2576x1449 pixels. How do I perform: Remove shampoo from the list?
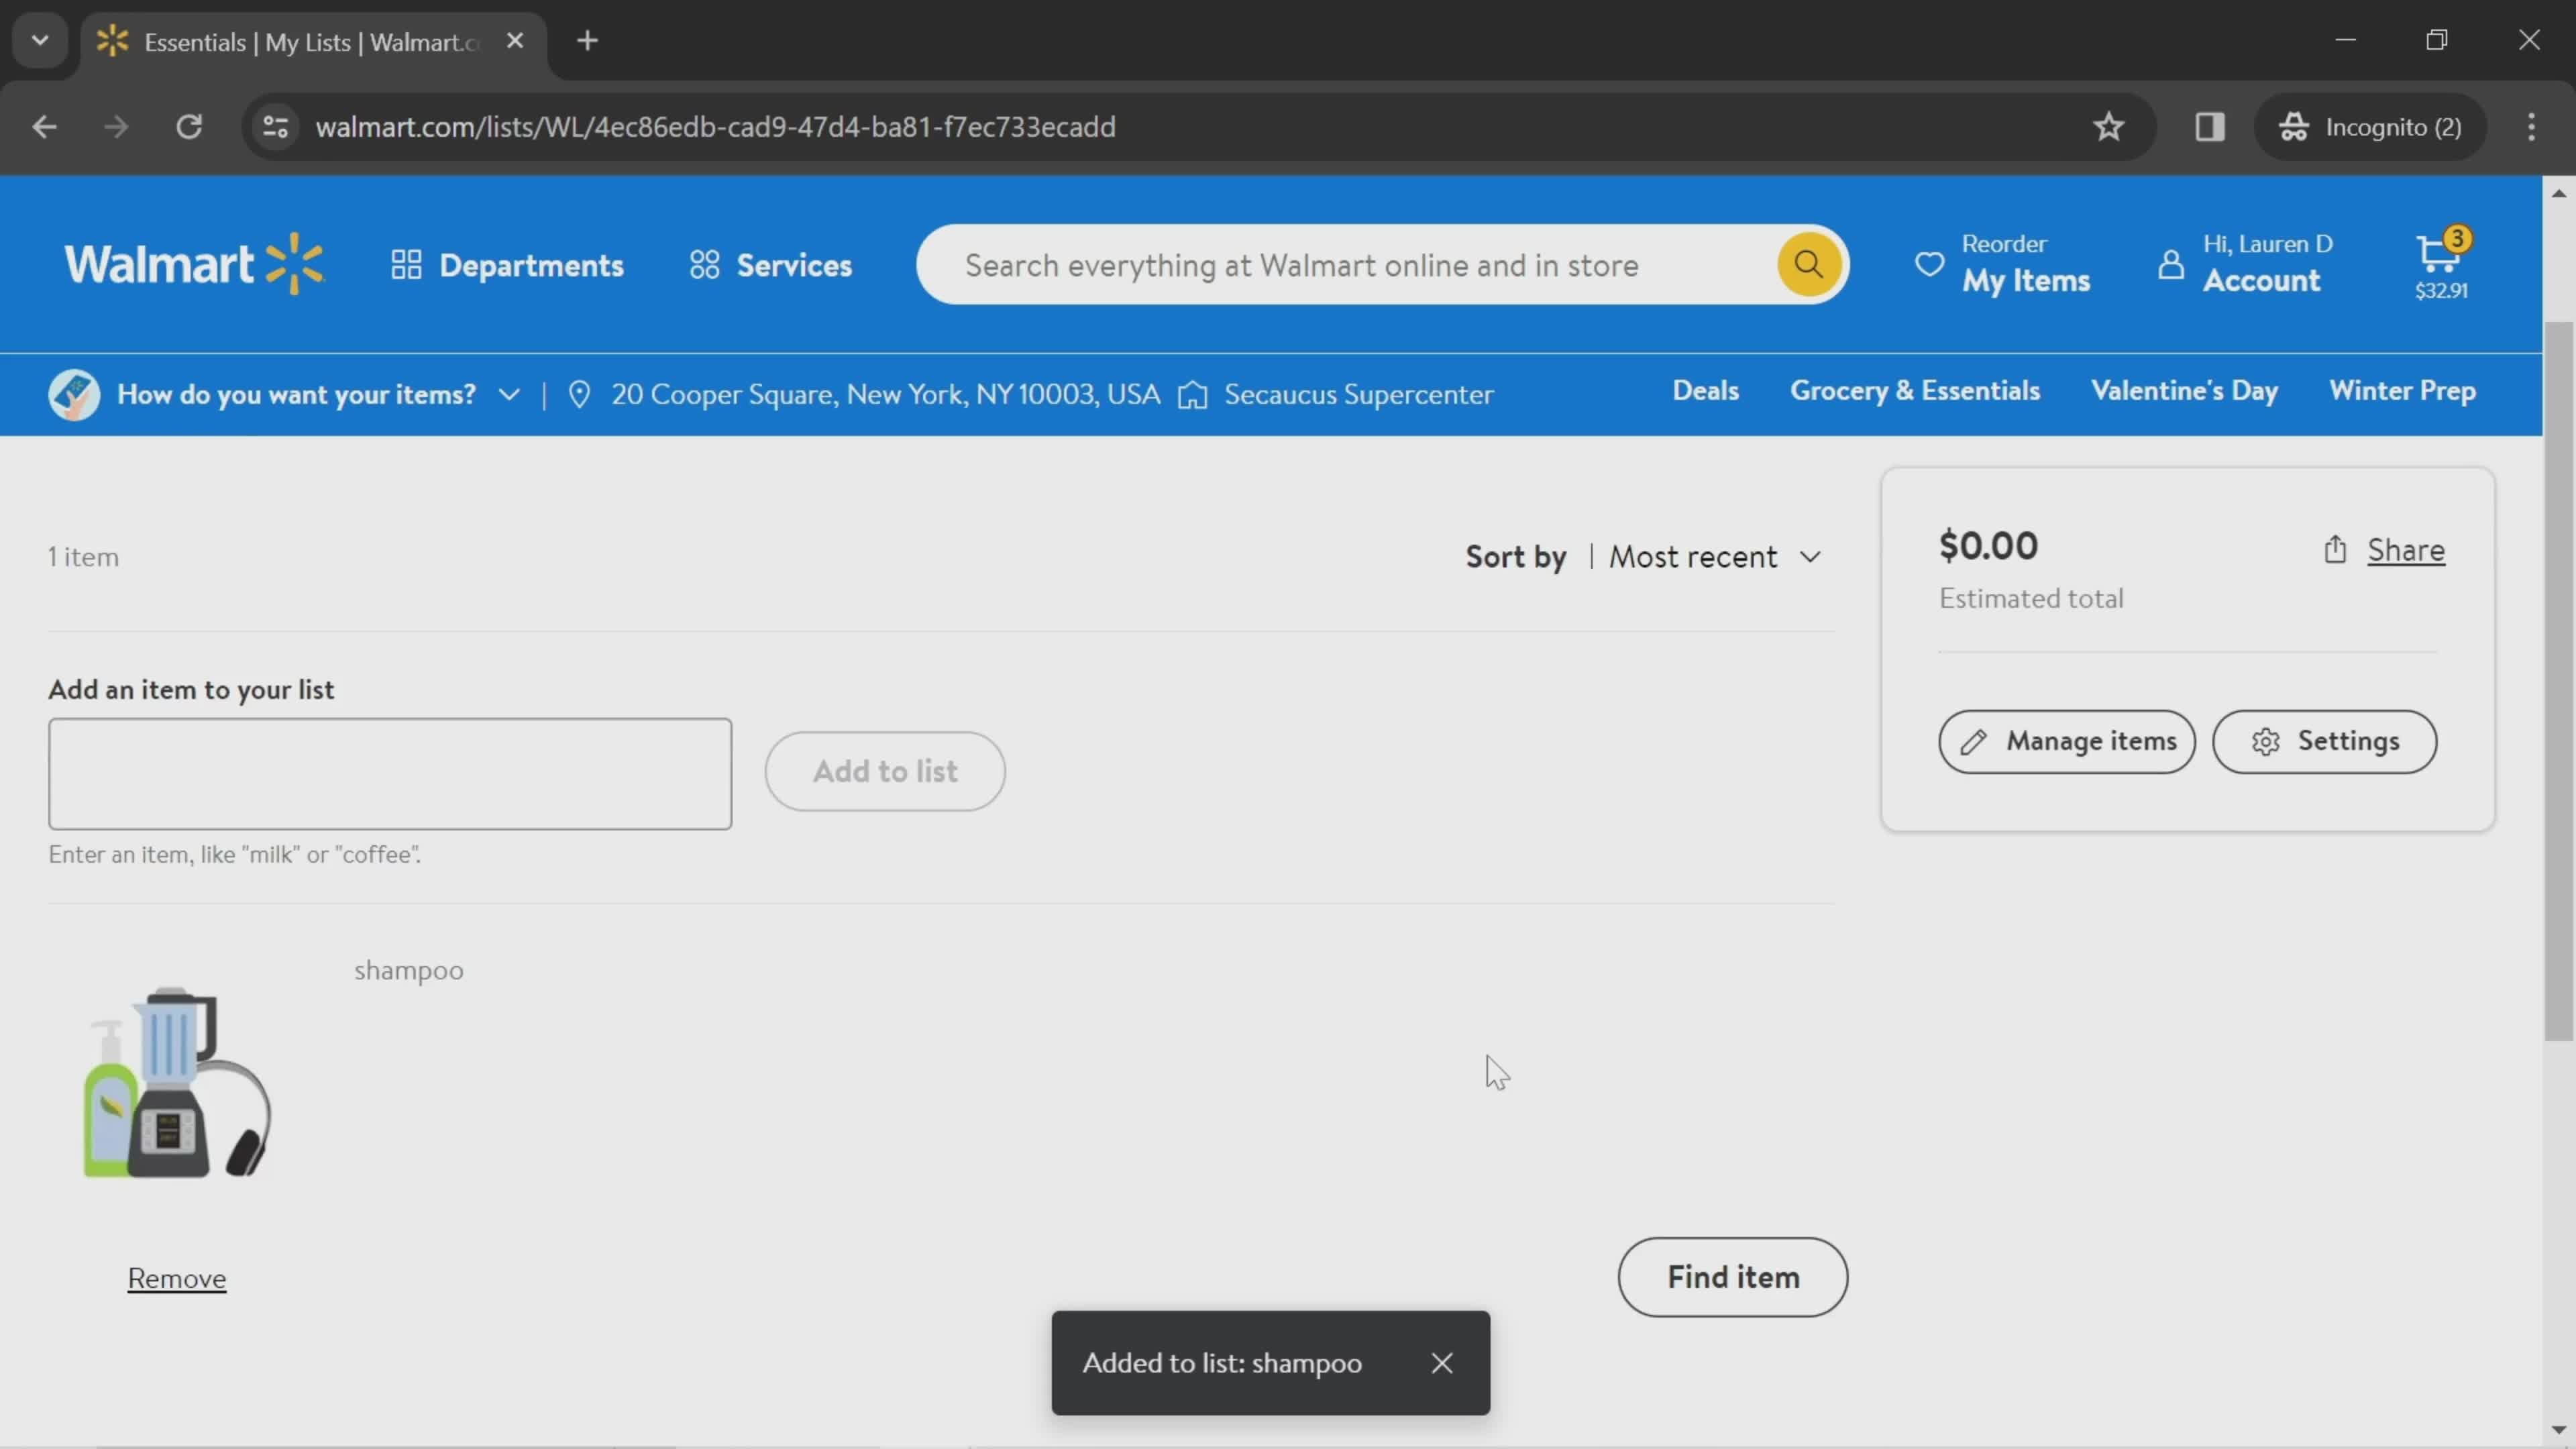[177, 1278]
